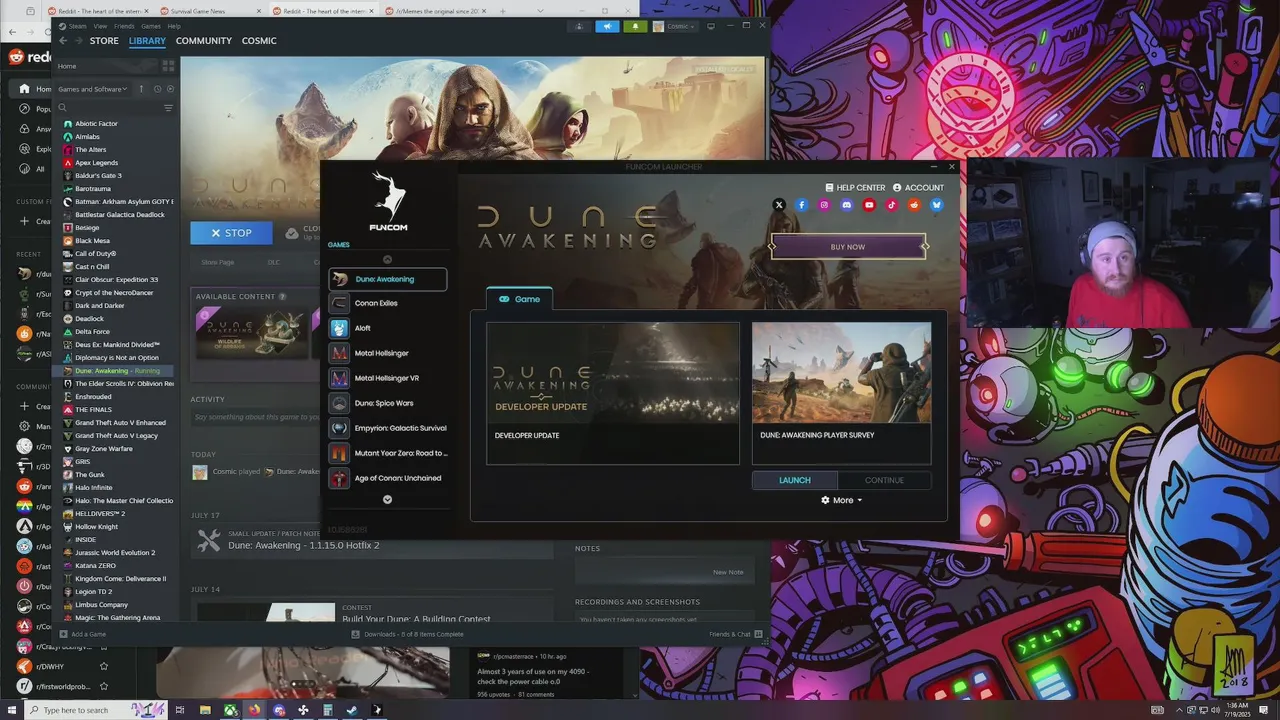Click Add a Game in Steam
Viewport: 1280px width, 720px height.
[83, 634]
